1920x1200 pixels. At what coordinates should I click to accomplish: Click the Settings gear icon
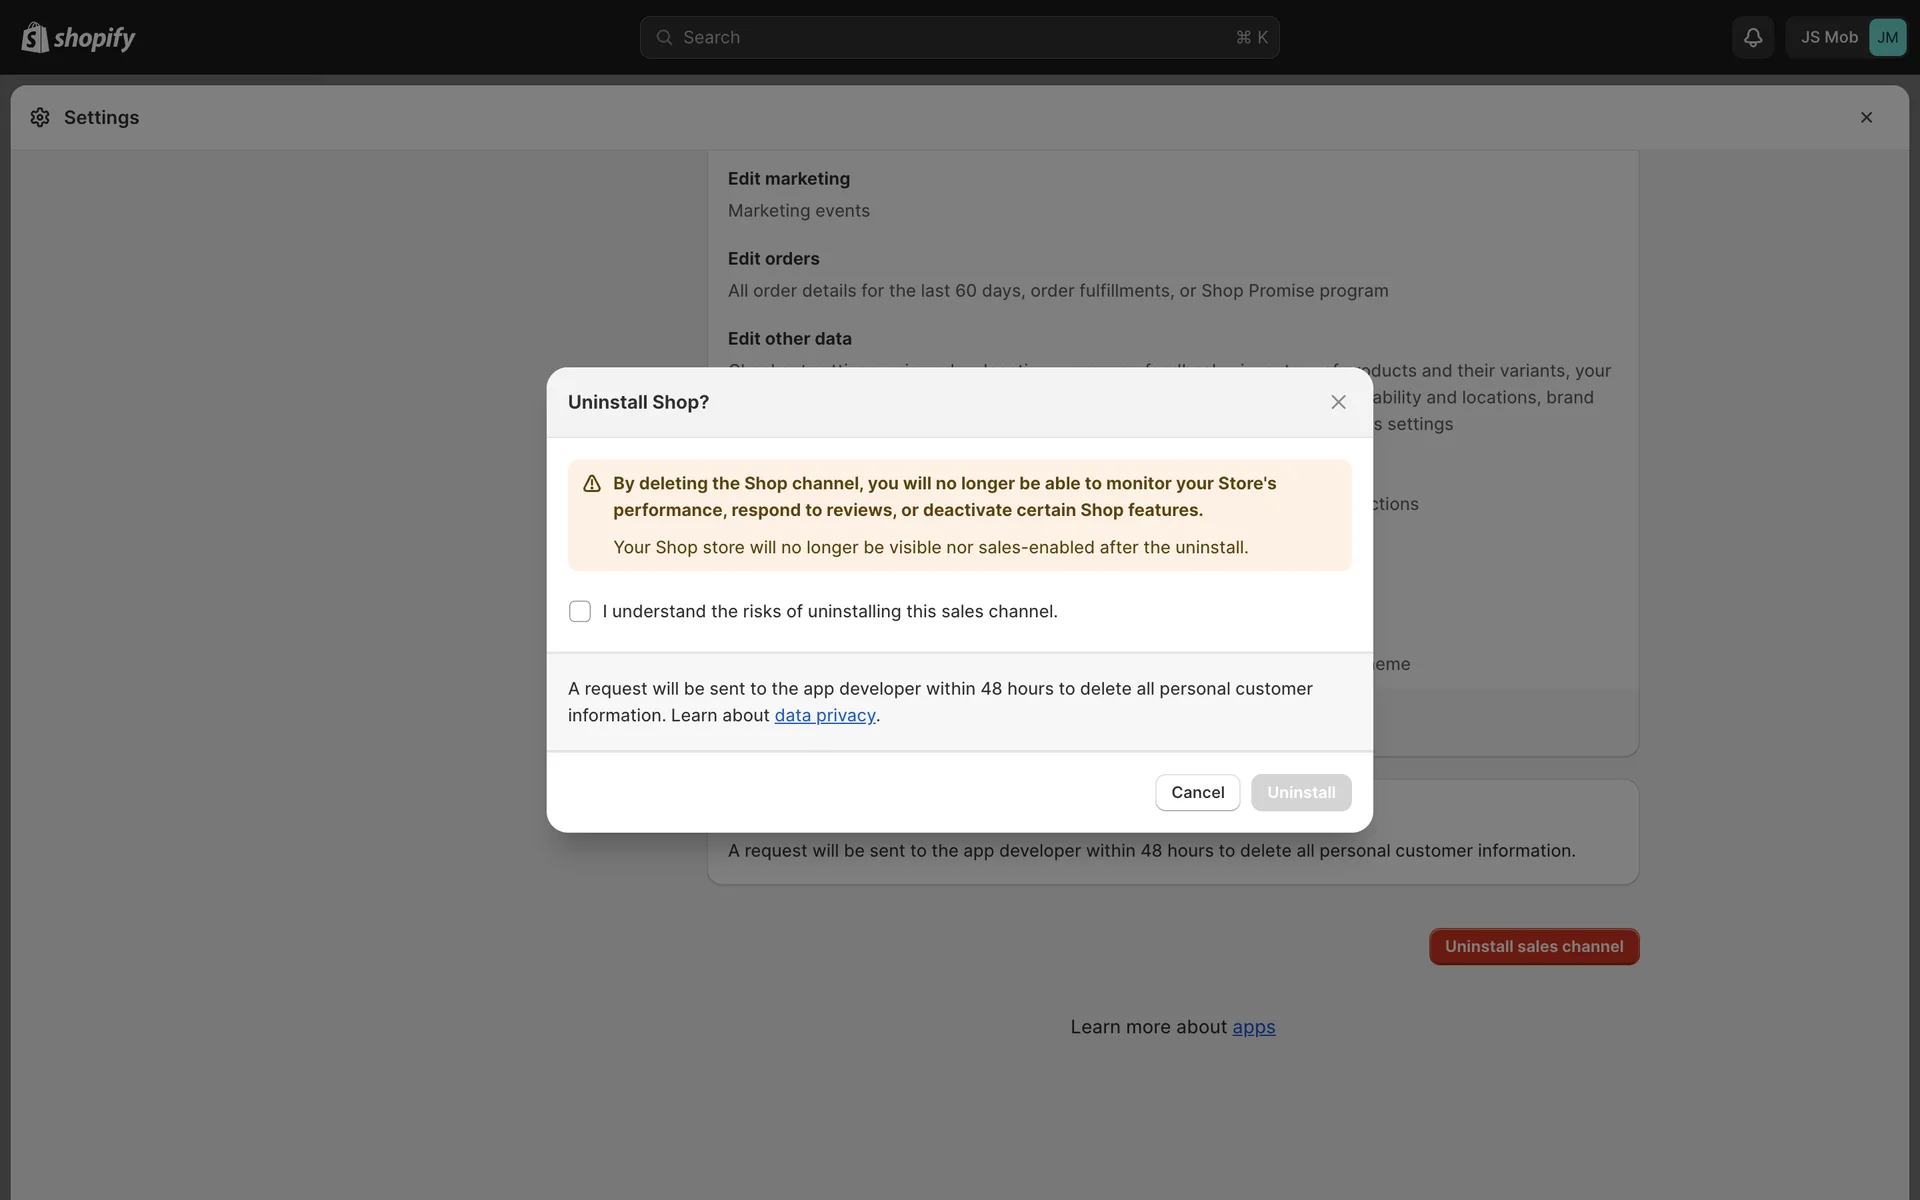click(40, 118)
